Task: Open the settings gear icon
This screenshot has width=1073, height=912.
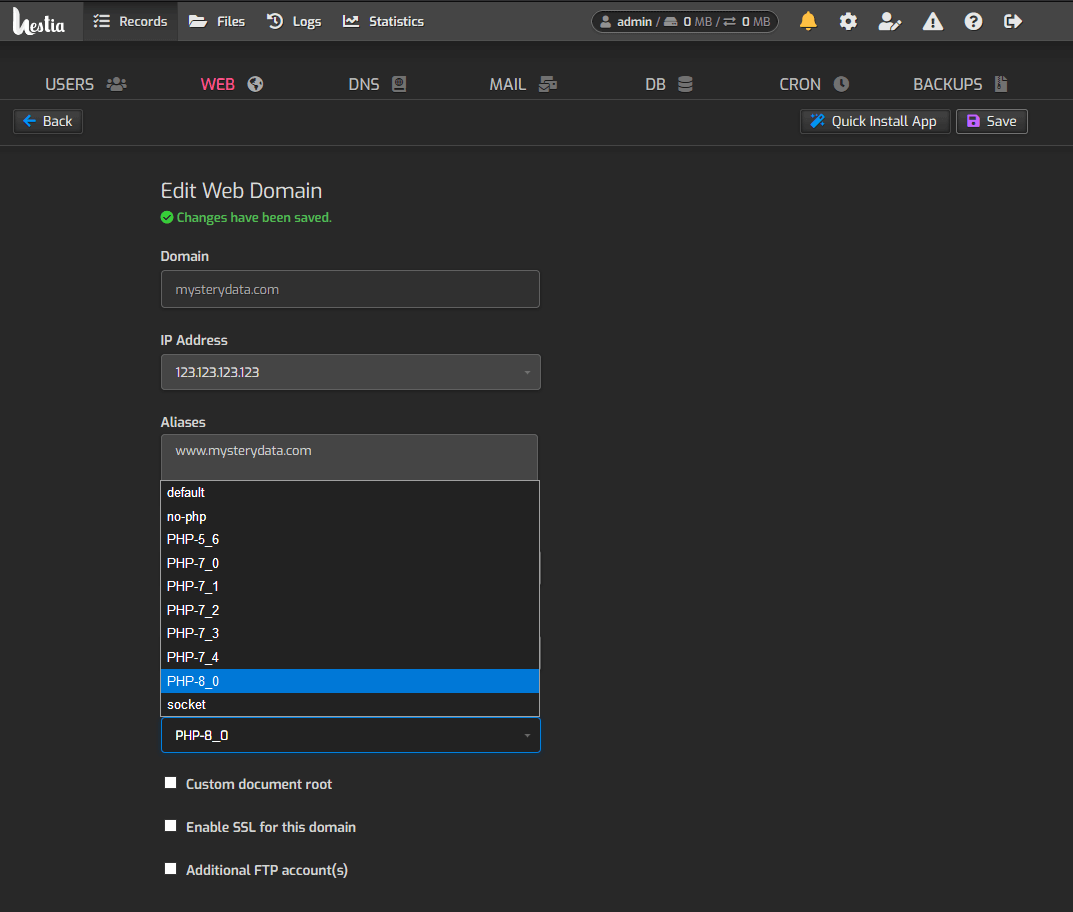Action: (x=848, y=20)
